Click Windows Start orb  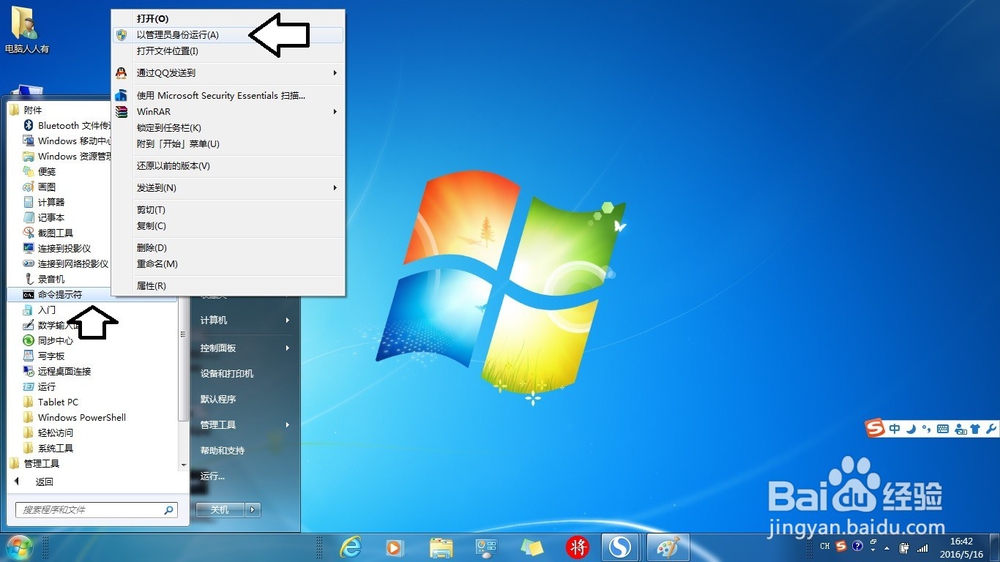19,547
